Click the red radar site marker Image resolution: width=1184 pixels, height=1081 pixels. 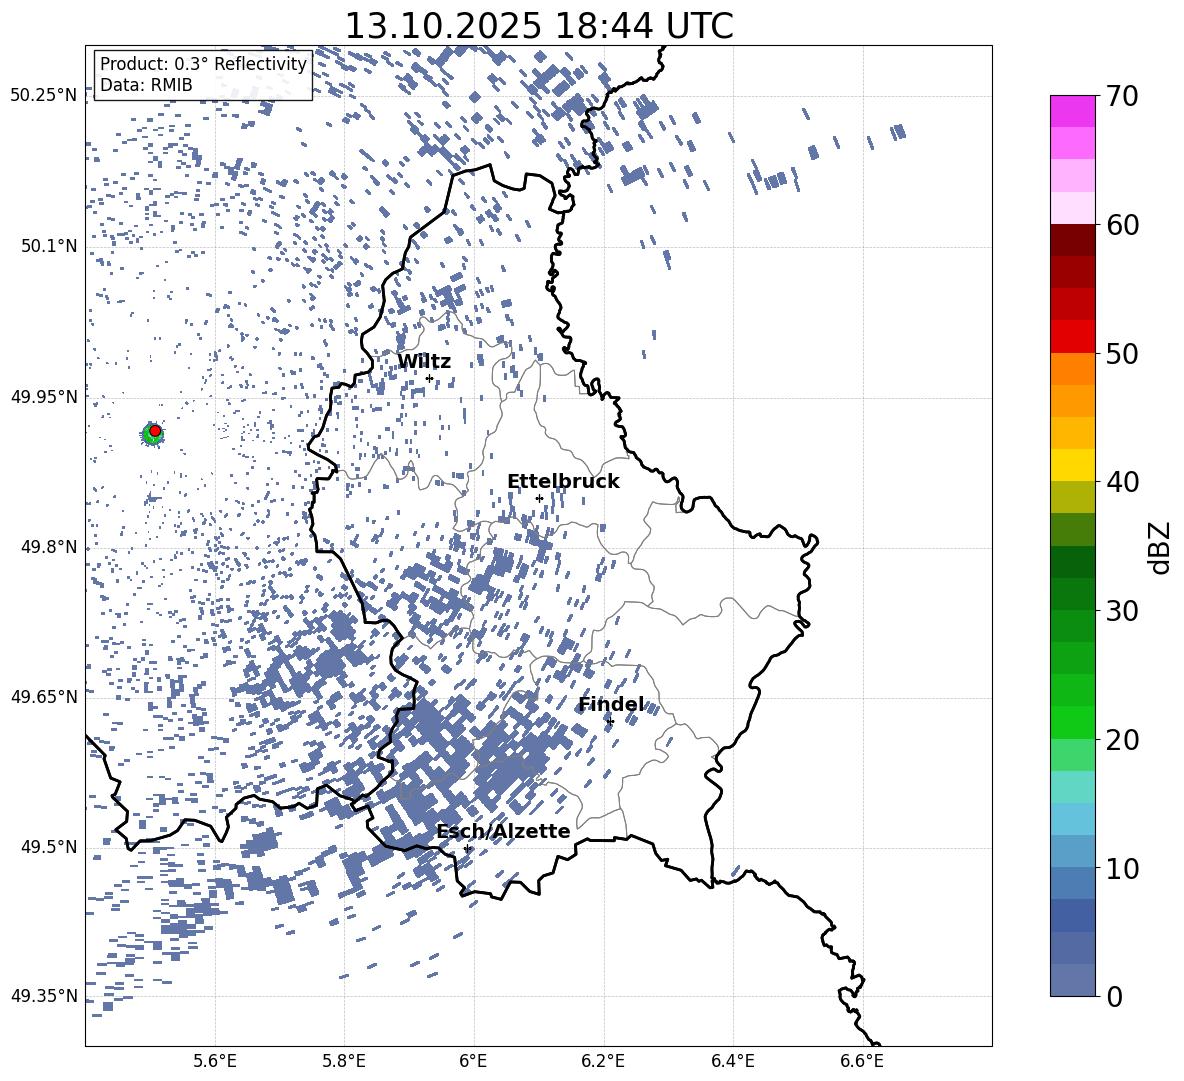coord(155,431)
